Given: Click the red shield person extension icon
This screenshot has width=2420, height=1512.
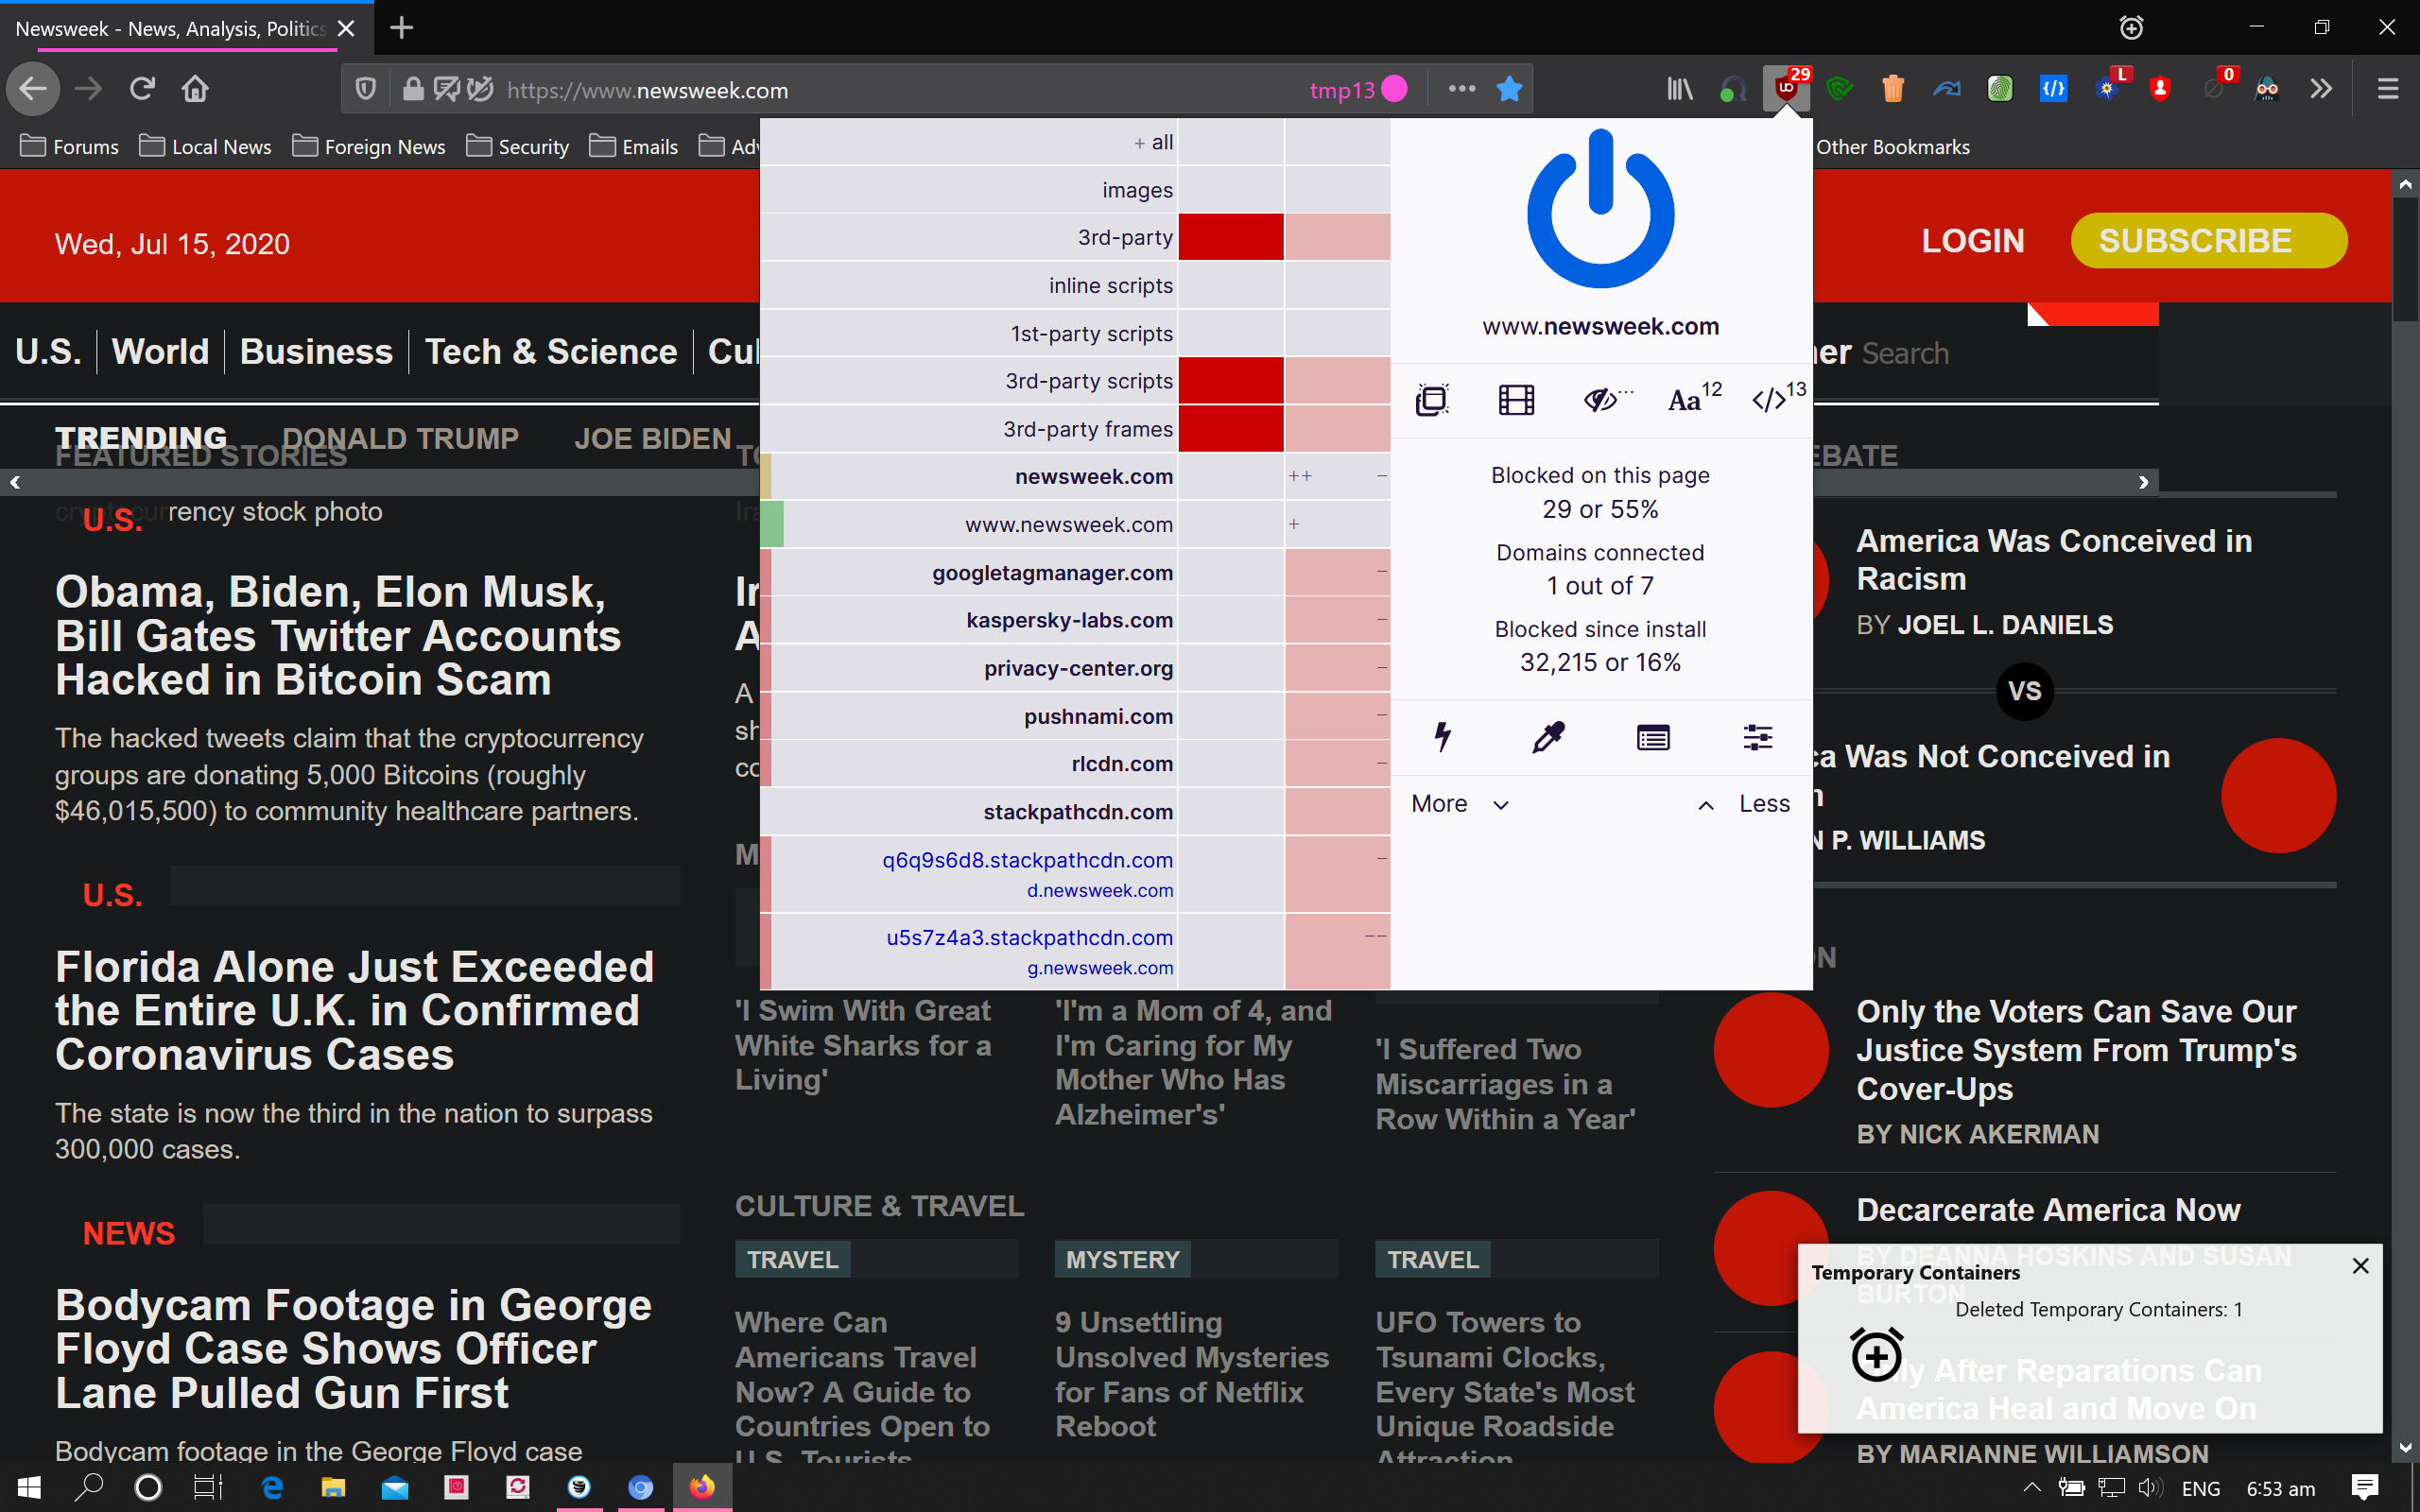Looking at the screenshot, I should click(2160, 89).
